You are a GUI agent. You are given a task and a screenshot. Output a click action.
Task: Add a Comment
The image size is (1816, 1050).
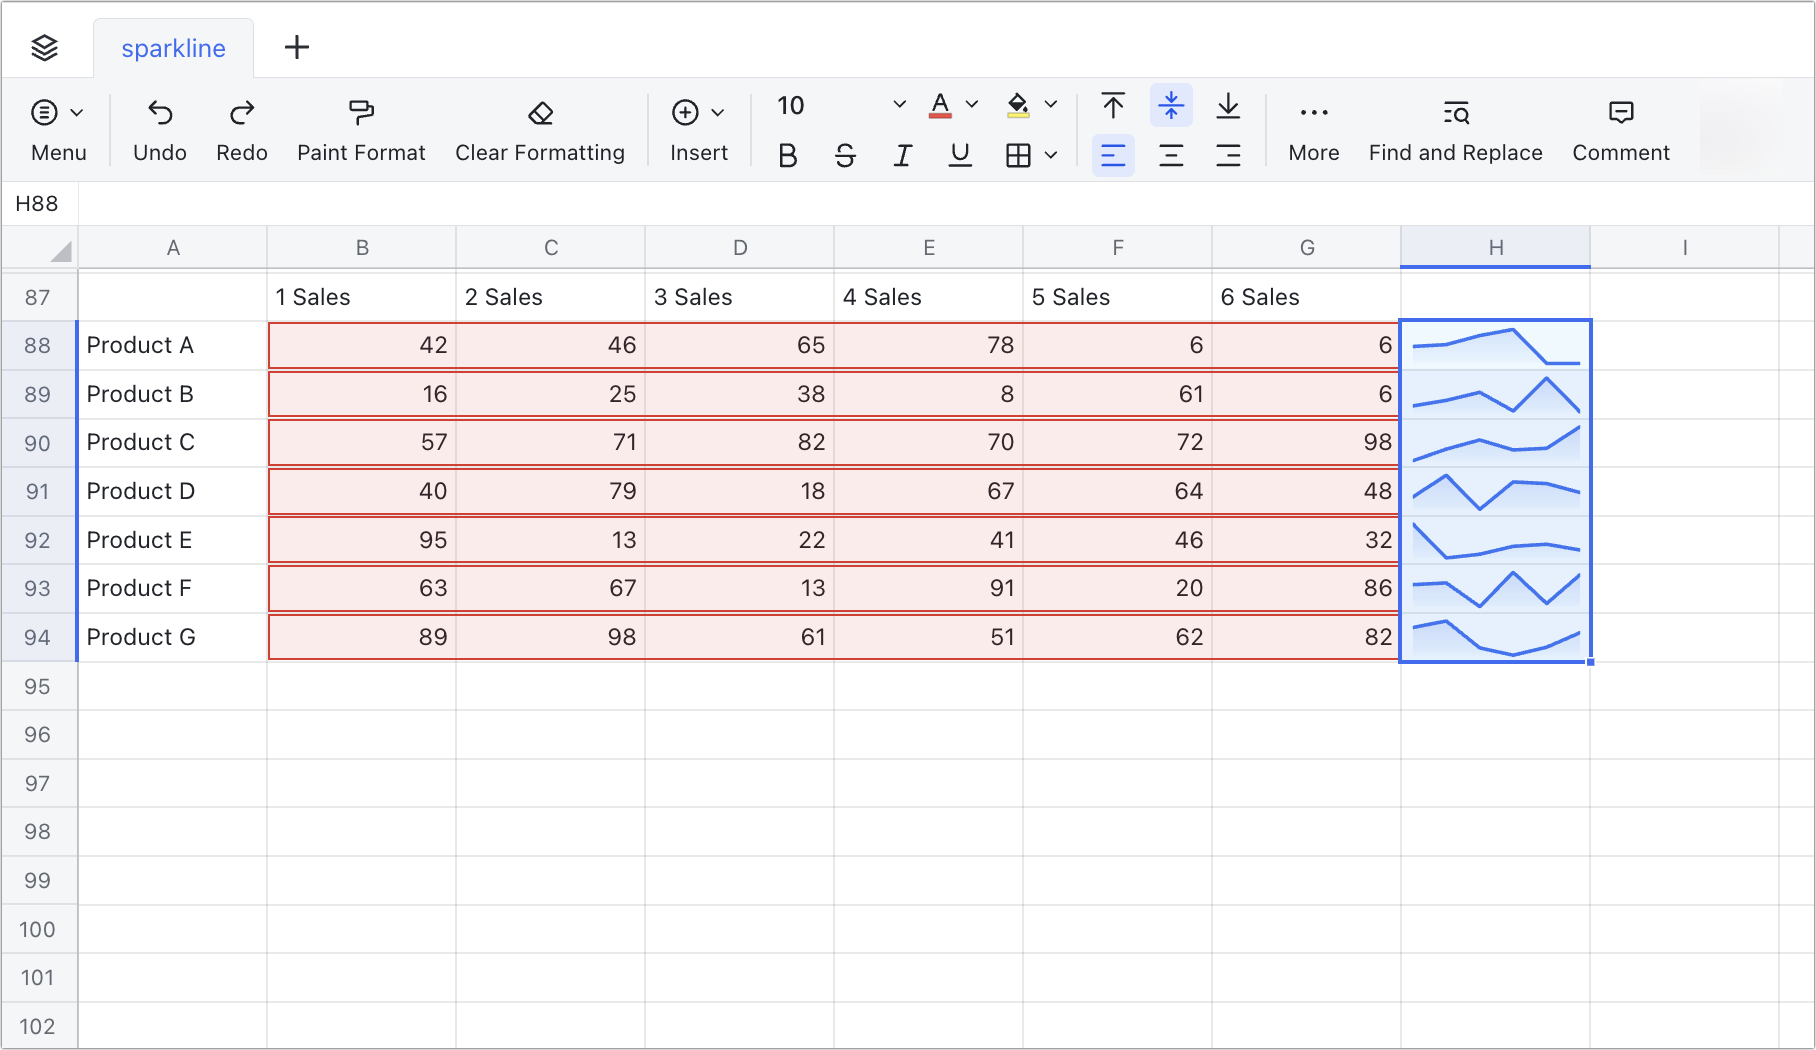(1620, 128)
